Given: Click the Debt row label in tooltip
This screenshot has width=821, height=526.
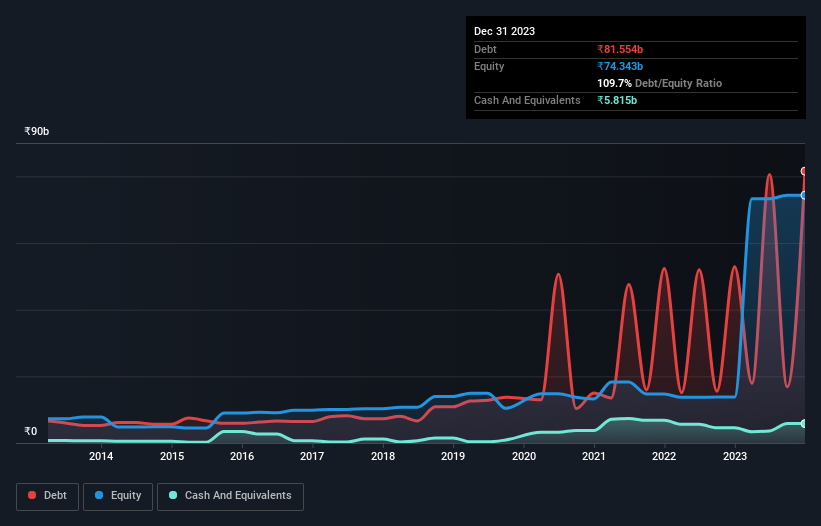Looking at the screenshot, I should coord(485,49).
